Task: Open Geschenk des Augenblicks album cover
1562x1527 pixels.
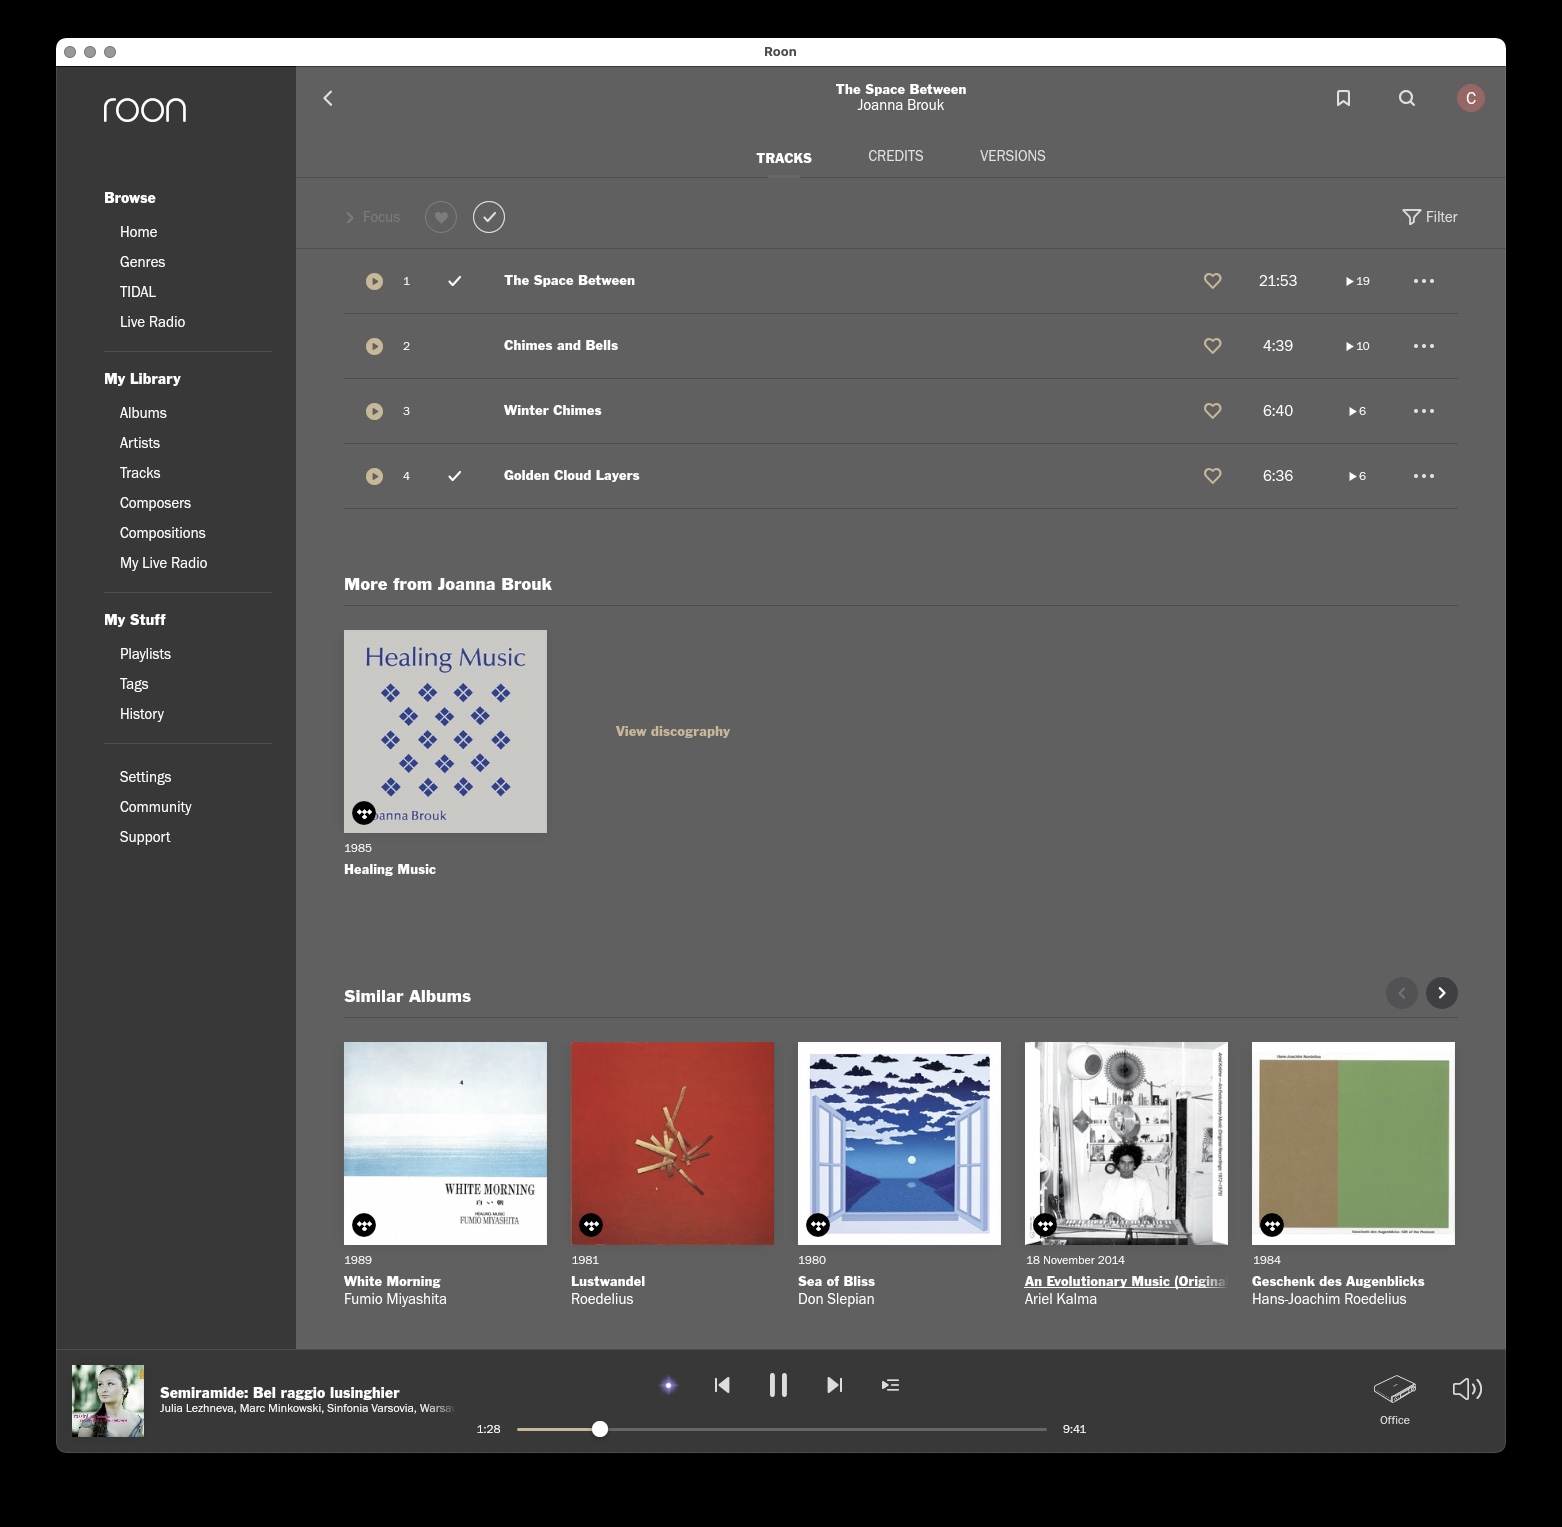Action: coord(1353,1143)
